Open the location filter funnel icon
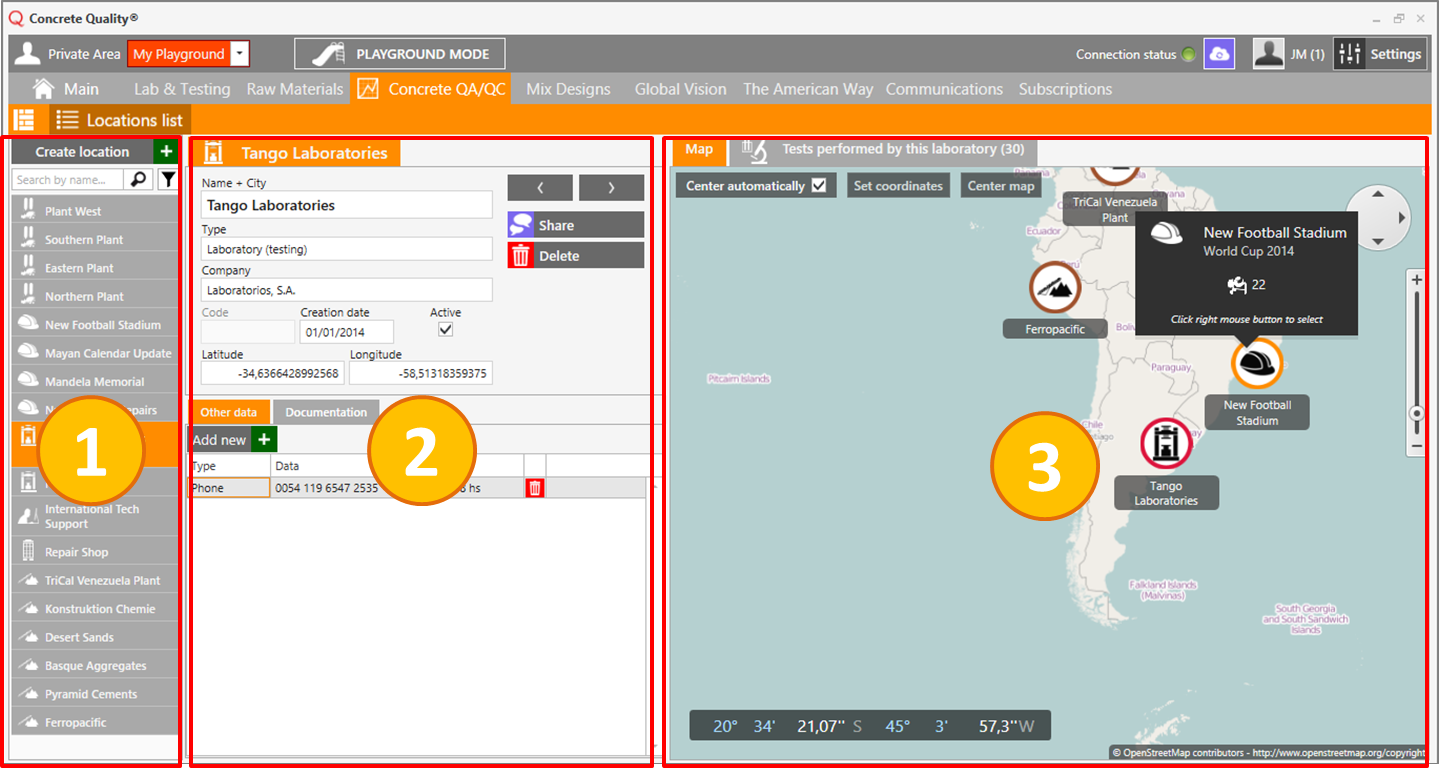Screen dimensions: 1439x768 pyautogui.click(x=168, y=180)
